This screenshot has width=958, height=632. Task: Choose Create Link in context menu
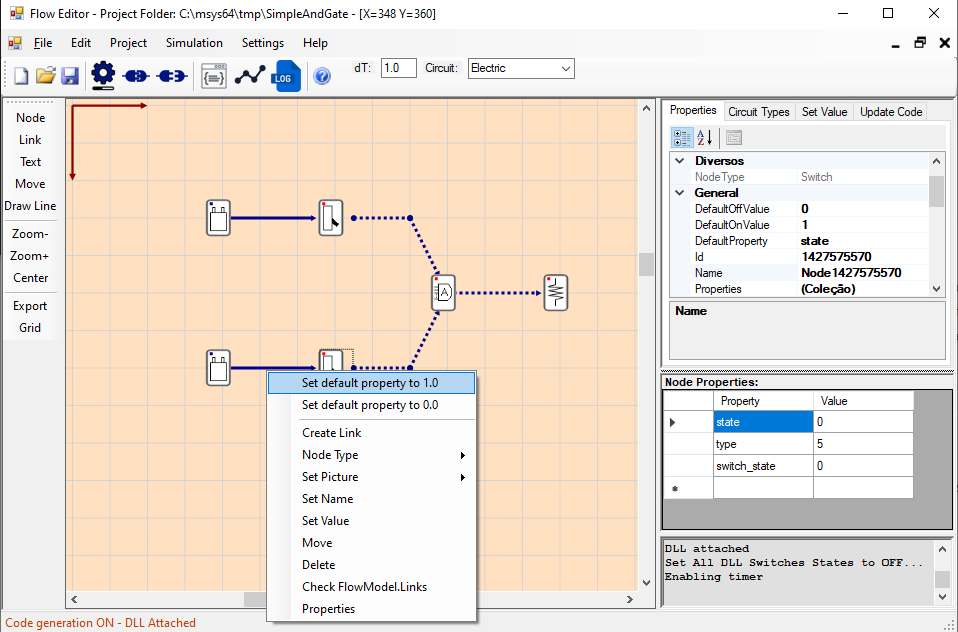(x=371, y=433)
